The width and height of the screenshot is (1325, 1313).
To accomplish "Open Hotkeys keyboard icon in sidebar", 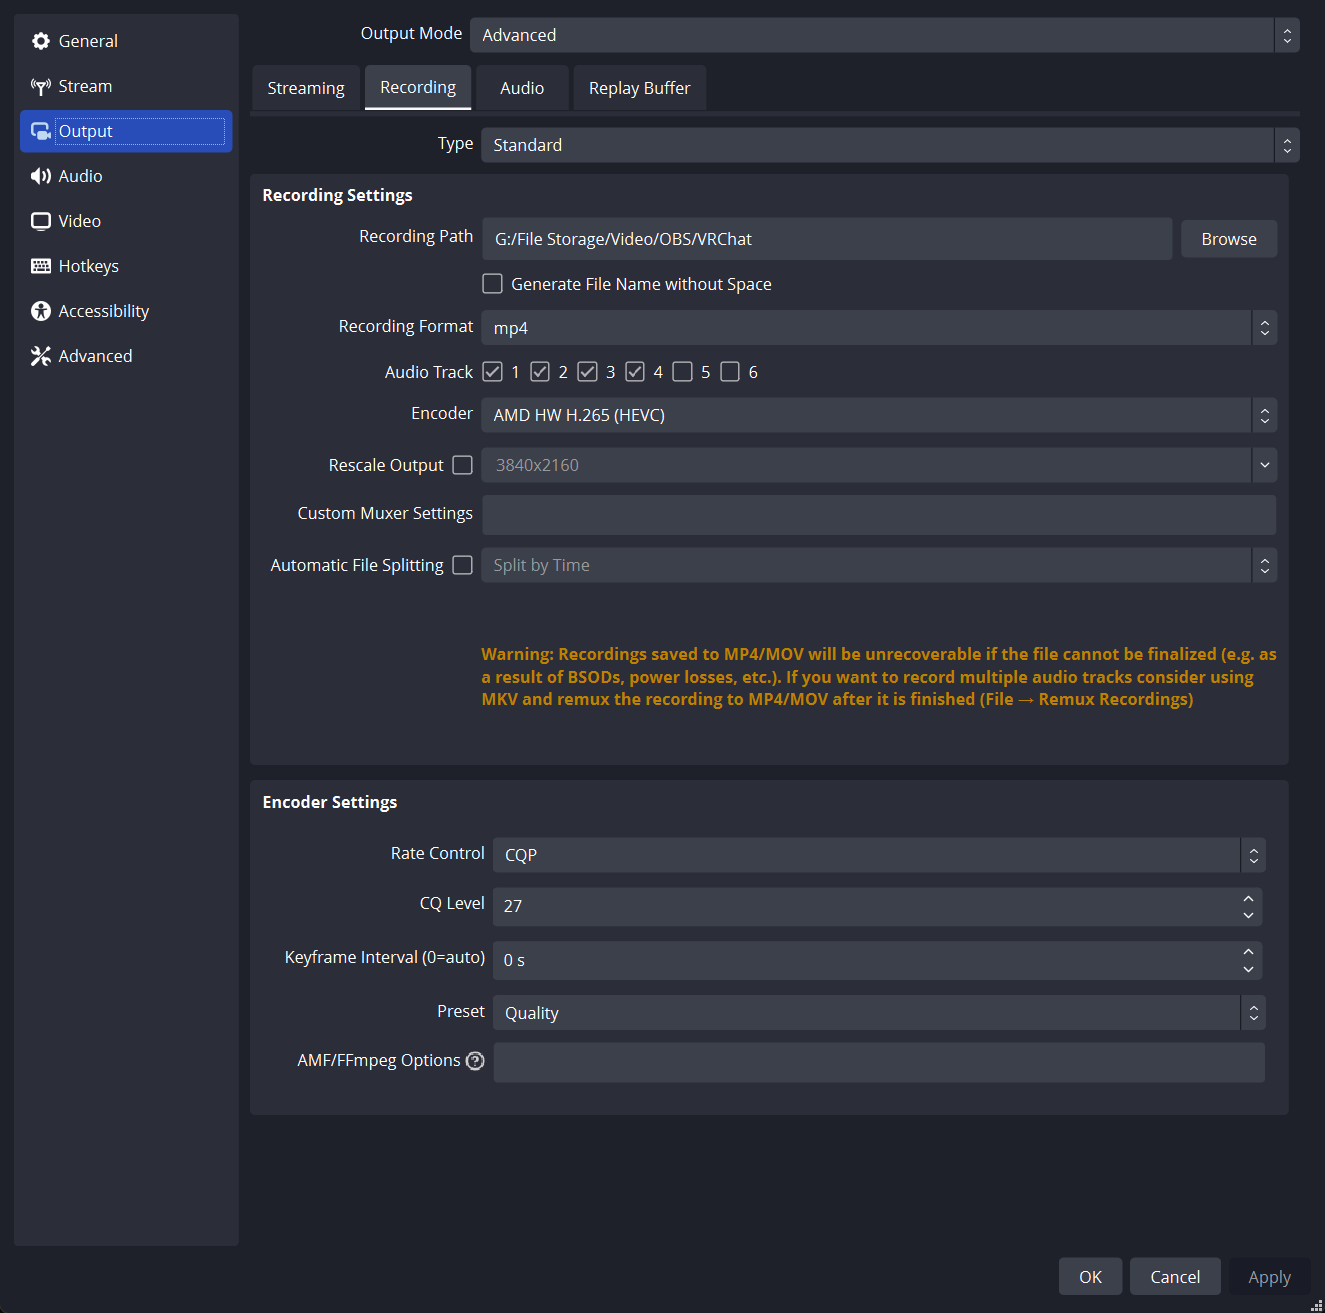I will (x=41, y=266).
